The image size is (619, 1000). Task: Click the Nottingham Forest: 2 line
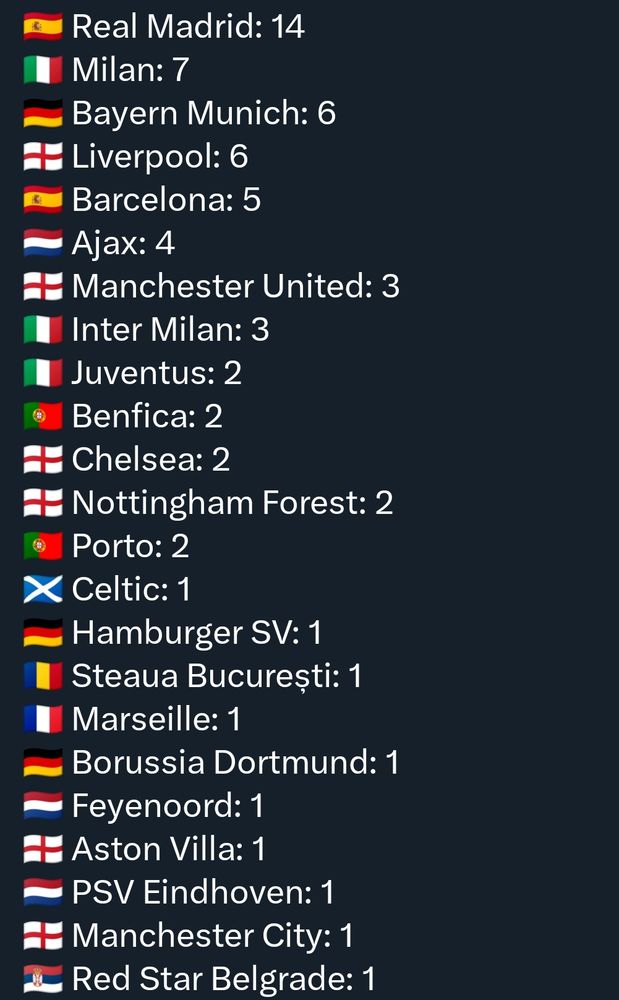[232, 503]
